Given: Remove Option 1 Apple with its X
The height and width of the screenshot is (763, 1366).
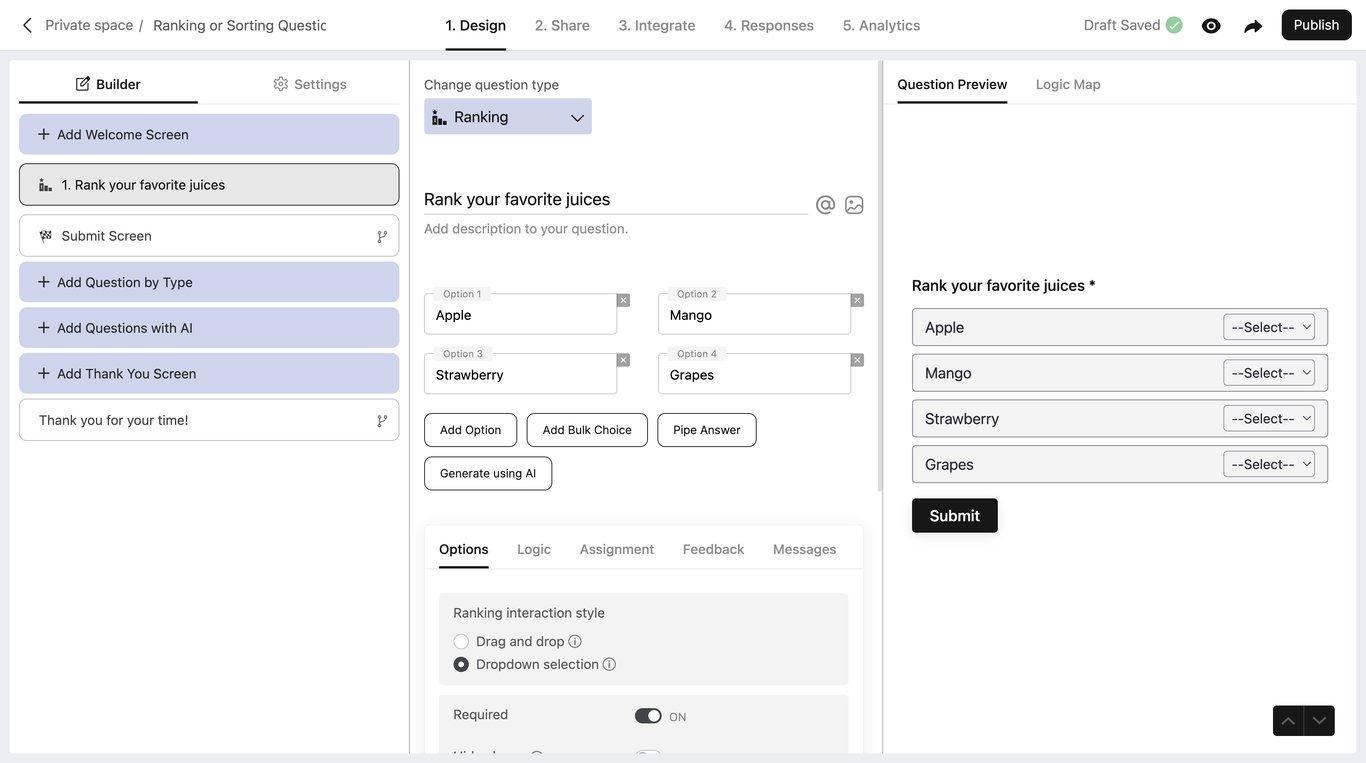Looking at the screenshot, I should click(x=623, y=300).
